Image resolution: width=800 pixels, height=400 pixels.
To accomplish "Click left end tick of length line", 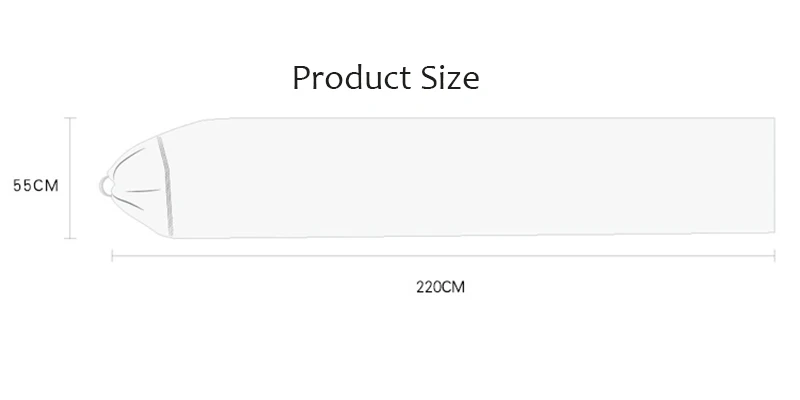I will pyautogui.click(x=112, y=256).
